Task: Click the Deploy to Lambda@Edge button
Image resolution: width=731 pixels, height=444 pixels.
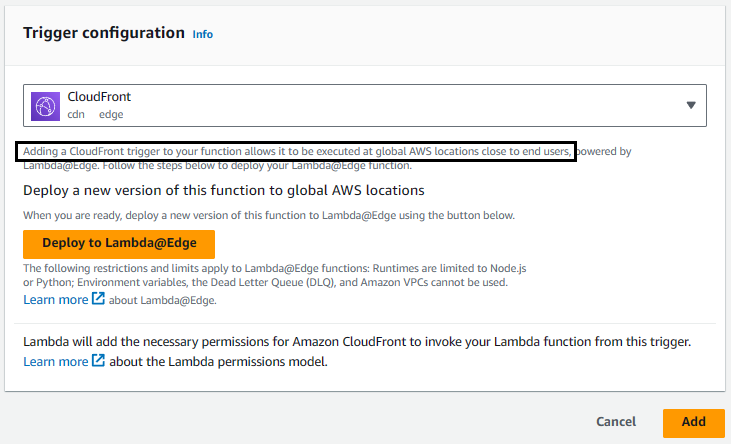Action: pos(119,244)
